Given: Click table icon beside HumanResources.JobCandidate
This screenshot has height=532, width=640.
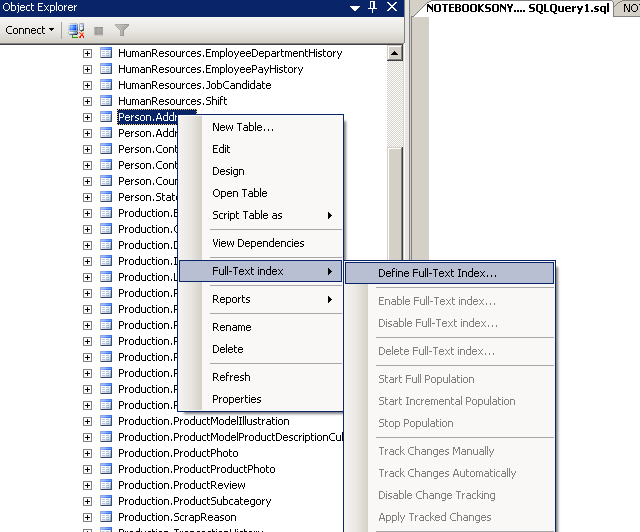Looking at the screenshot, I should point(105,85).
